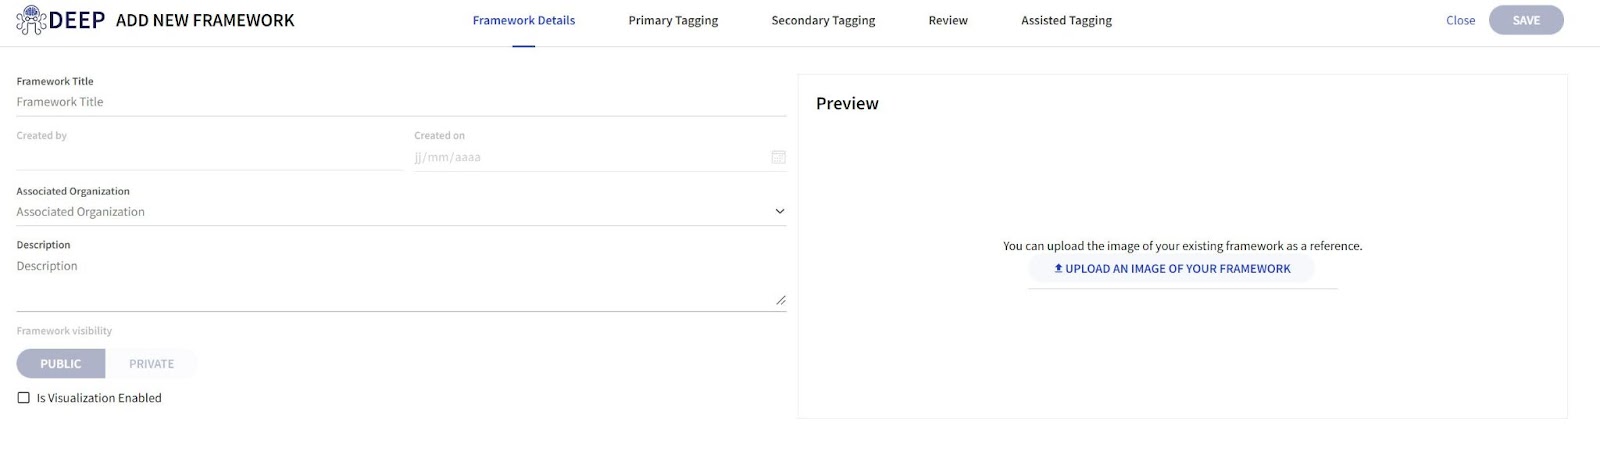
Task: Click the upload arrow icon for framework image
Action: point(1058,268)
